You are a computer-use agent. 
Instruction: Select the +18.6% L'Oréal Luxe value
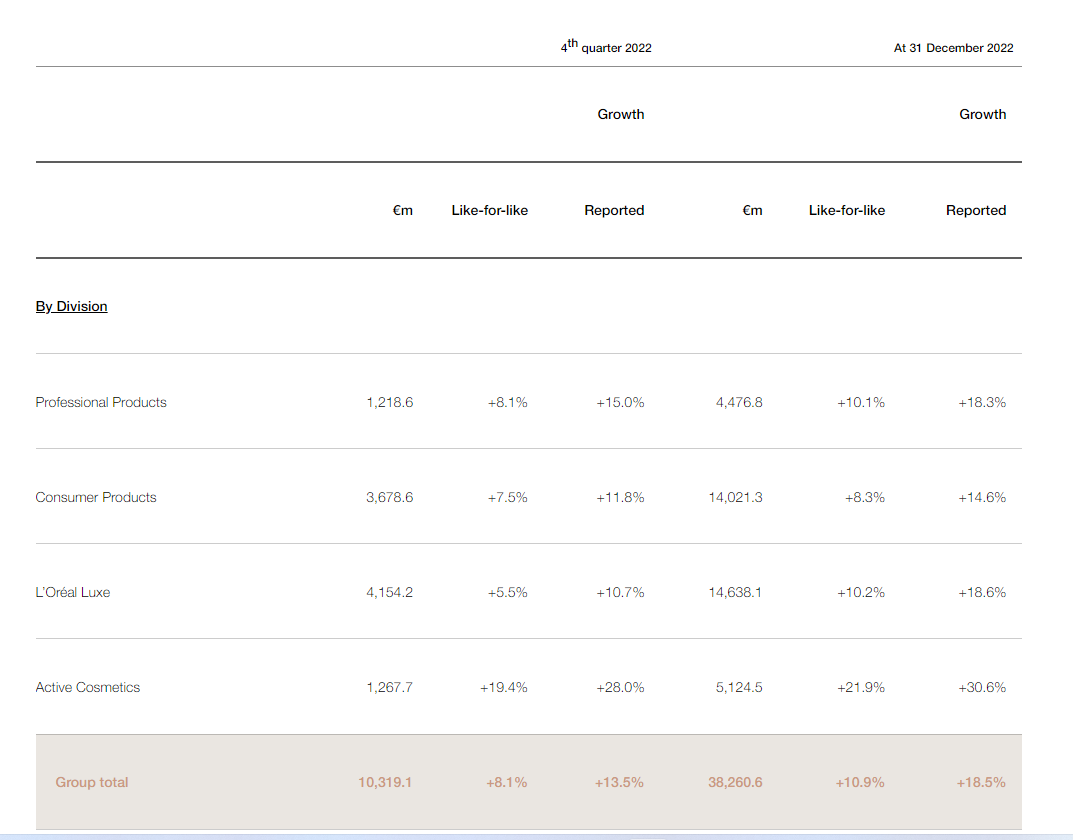click(982, 592)
